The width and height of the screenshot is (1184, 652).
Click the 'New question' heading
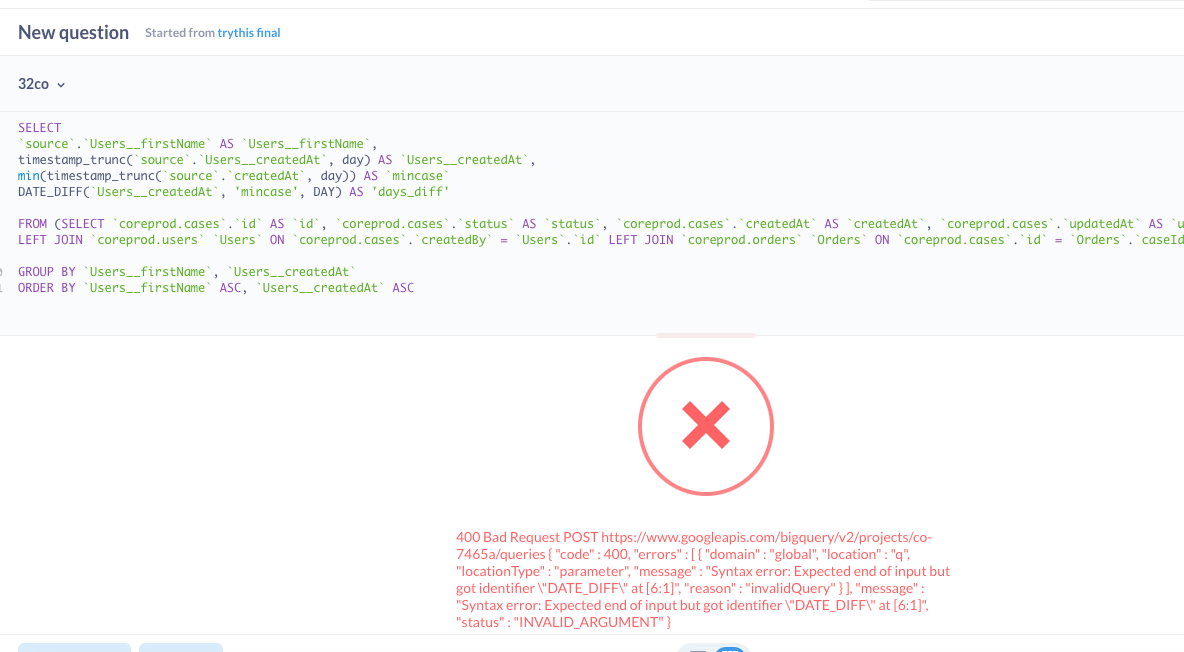pos(72,32)
